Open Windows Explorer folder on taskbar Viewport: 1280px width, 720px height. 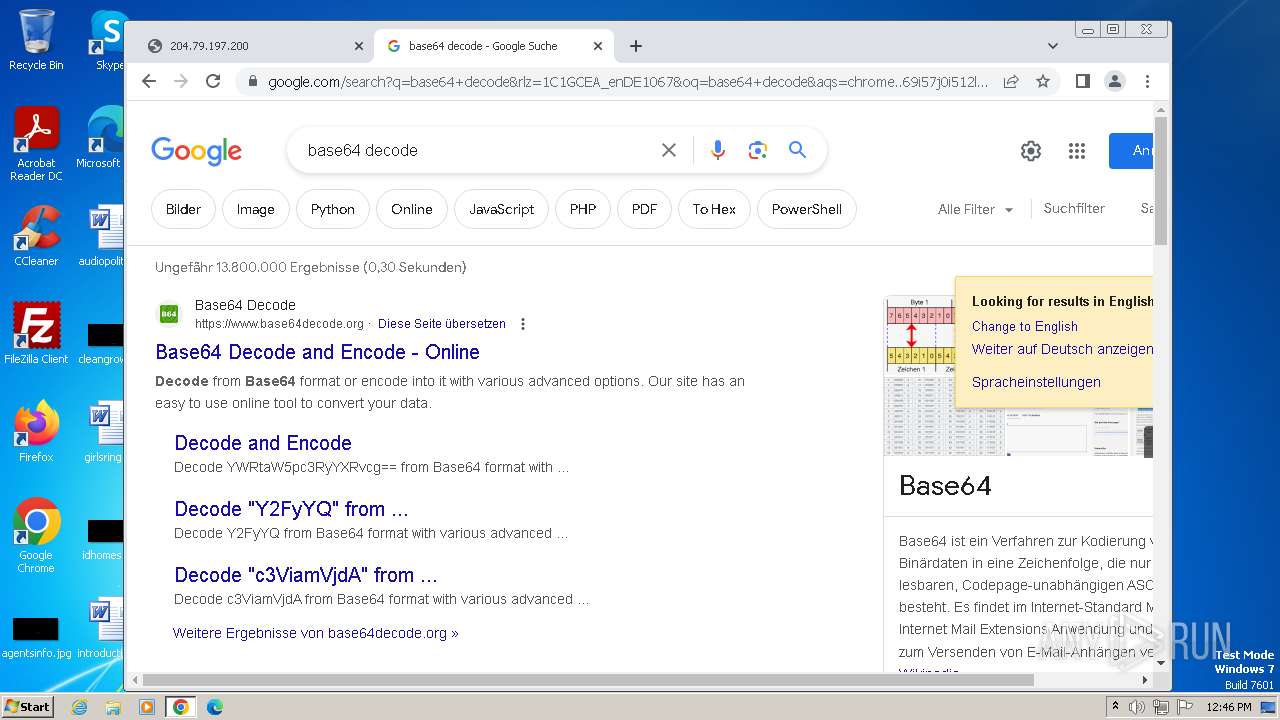[113, 707]
